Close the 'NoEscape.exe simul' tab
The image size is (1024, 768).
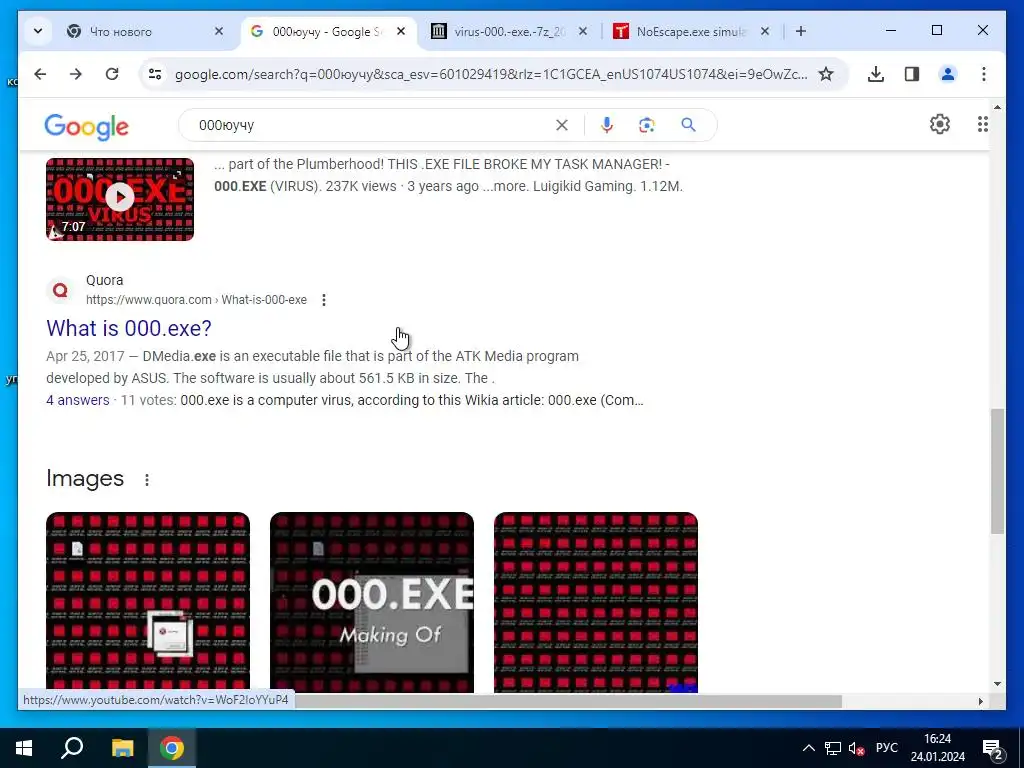tap(765, 31)
